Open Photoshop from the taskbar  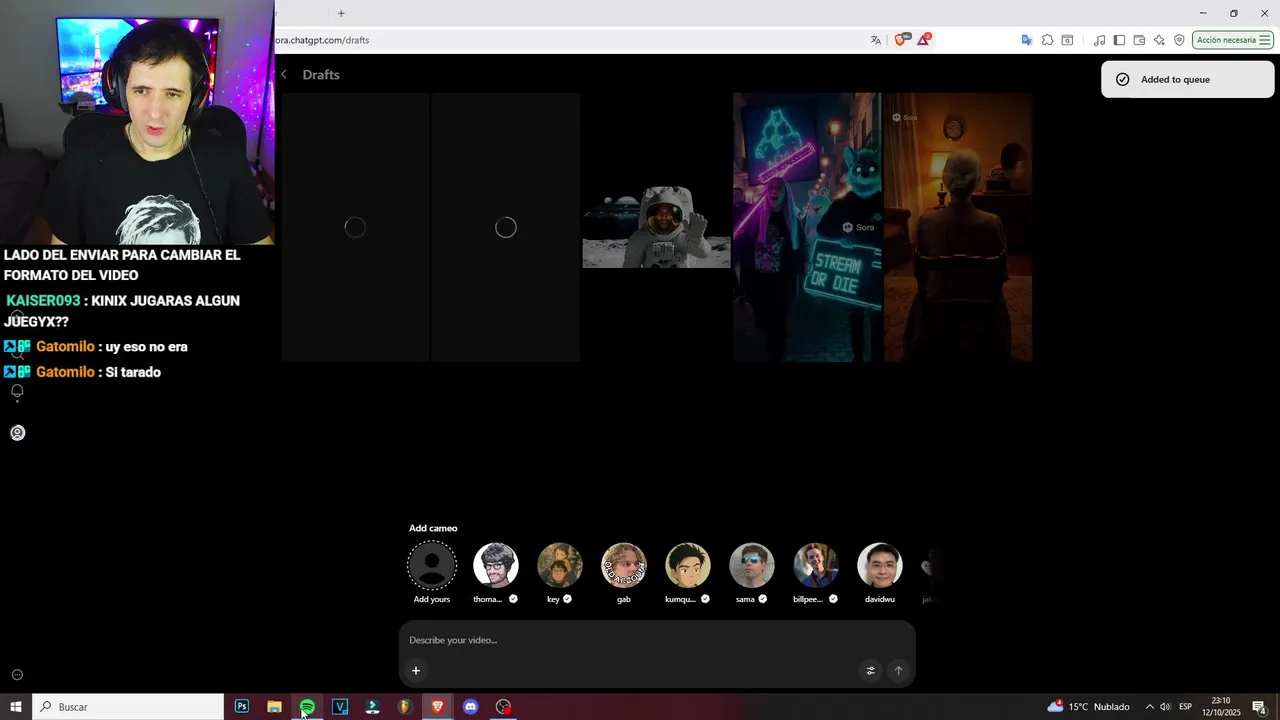click(242, 707)
